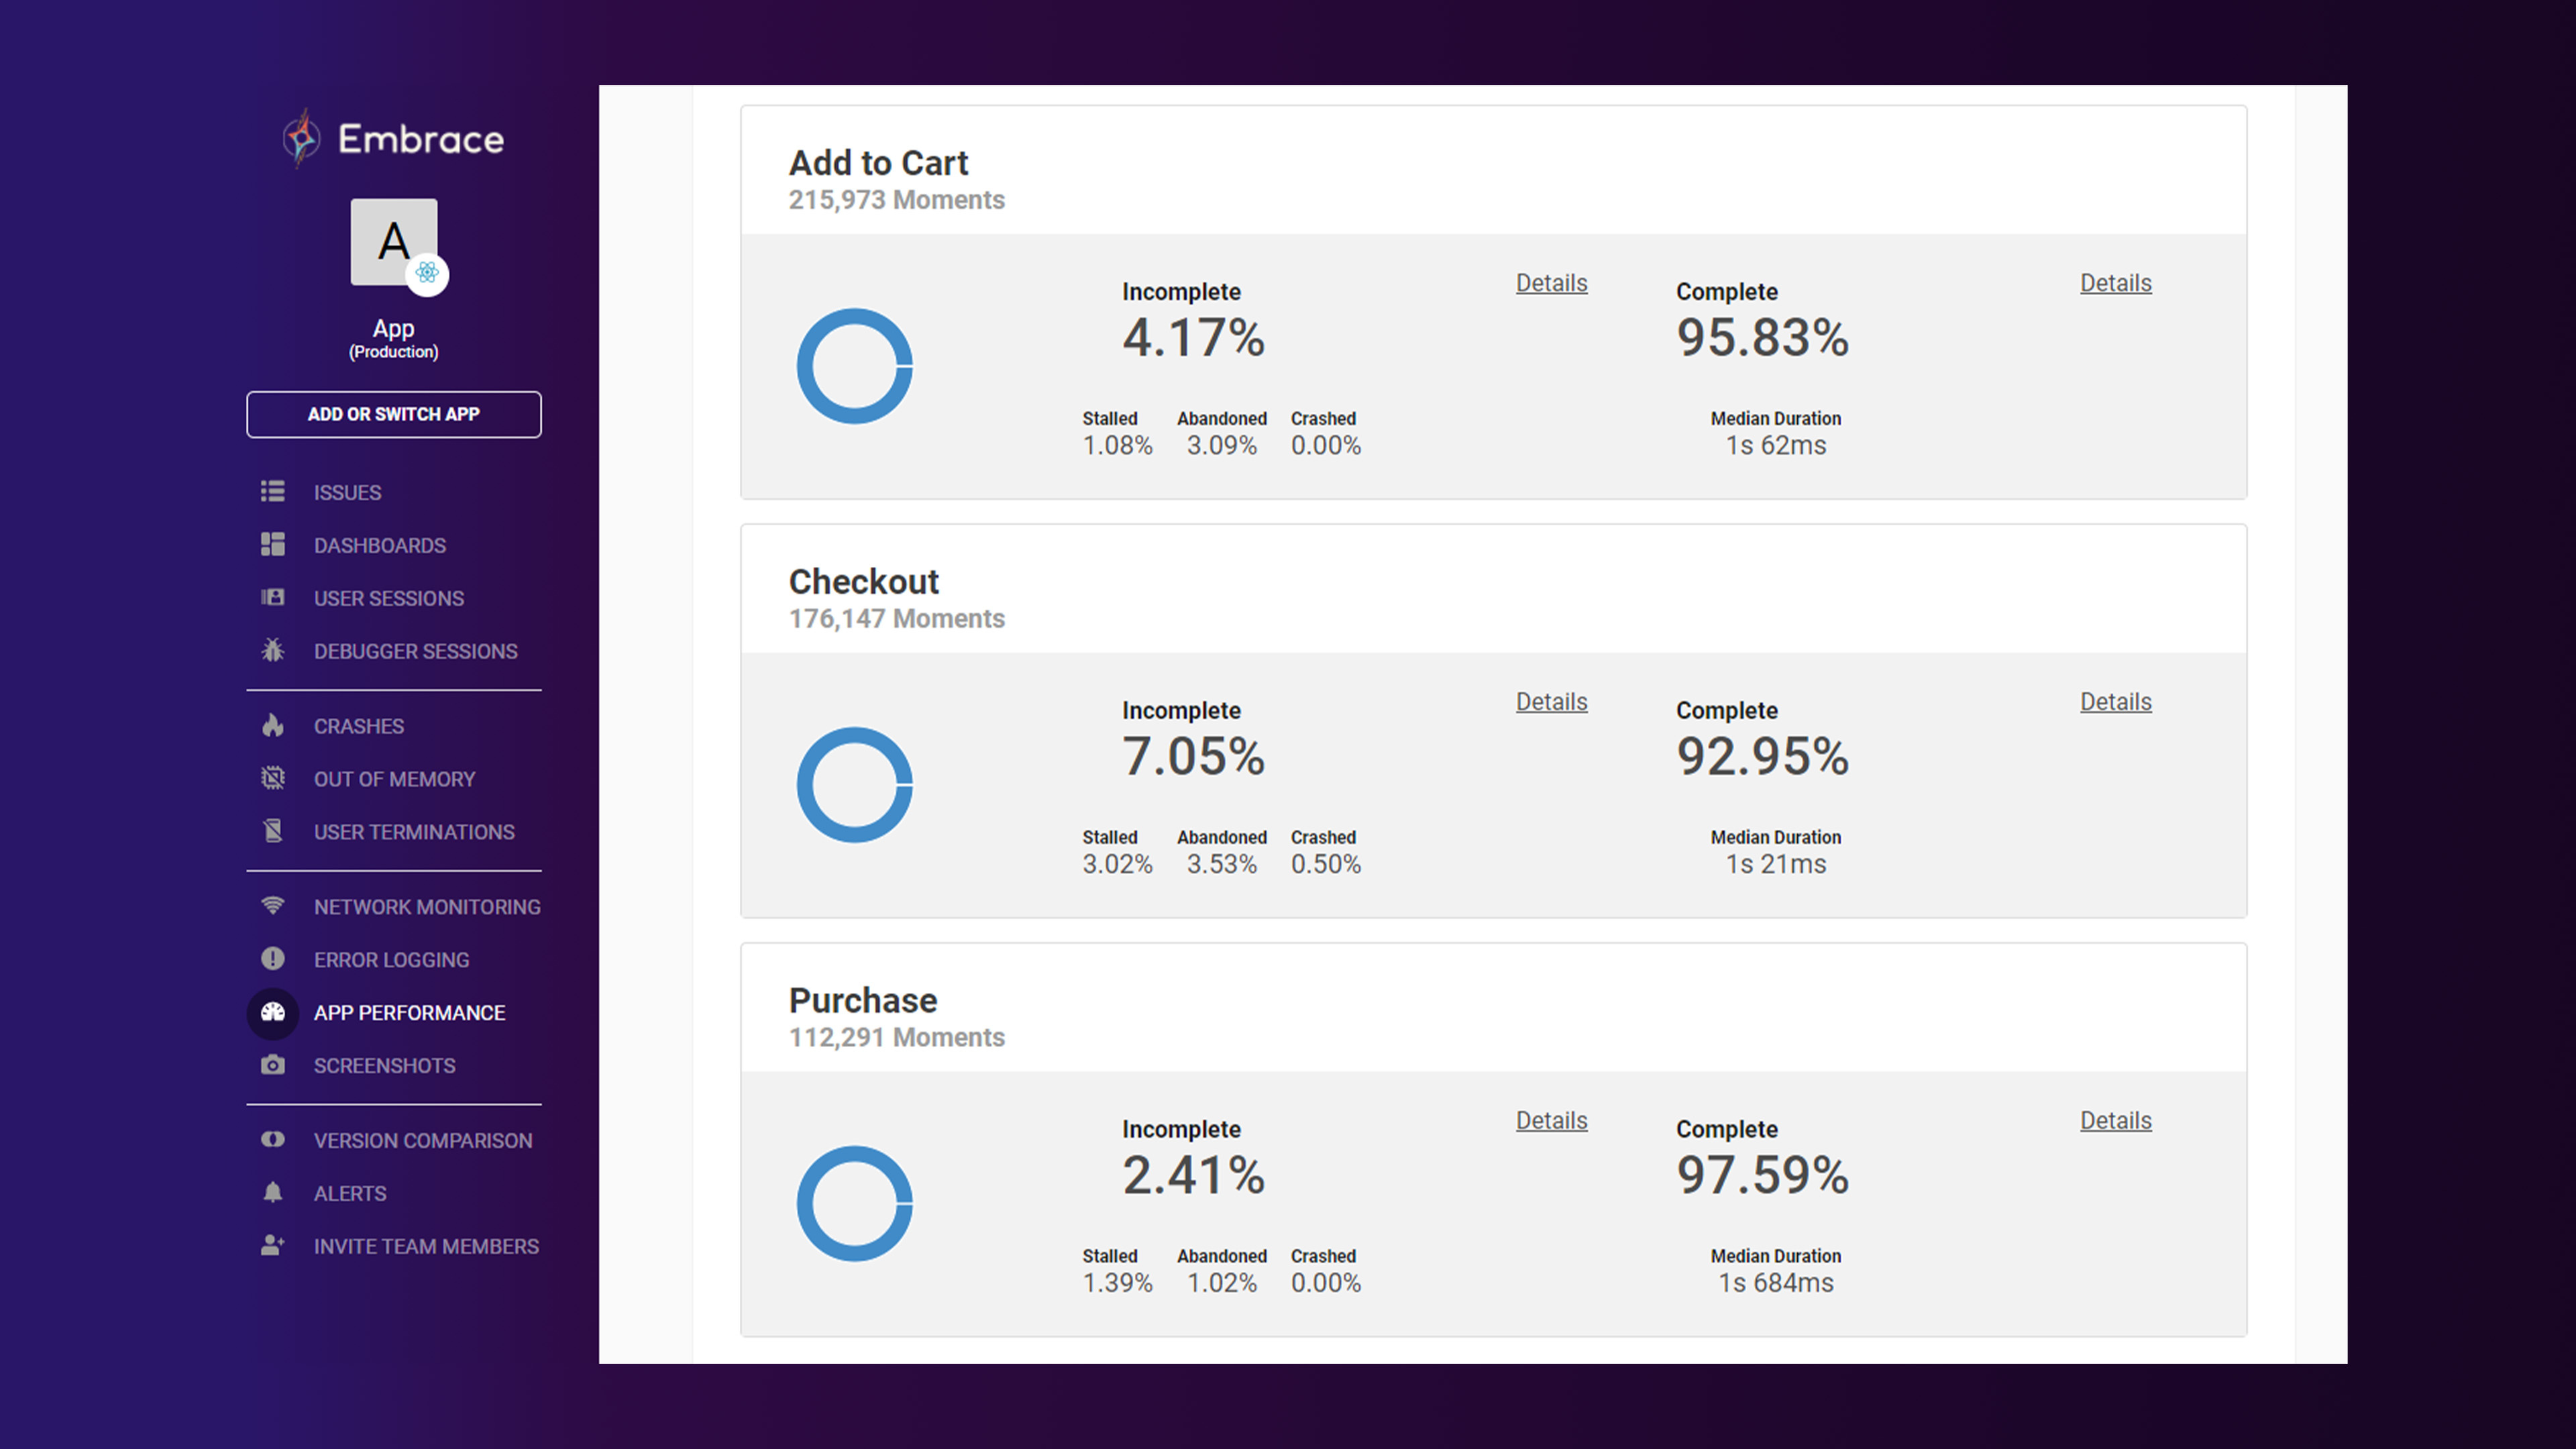This screenshot has width=2576, height=1449.
Task: Click the Invite Team Members person icon
Action: coord(272,1246)
